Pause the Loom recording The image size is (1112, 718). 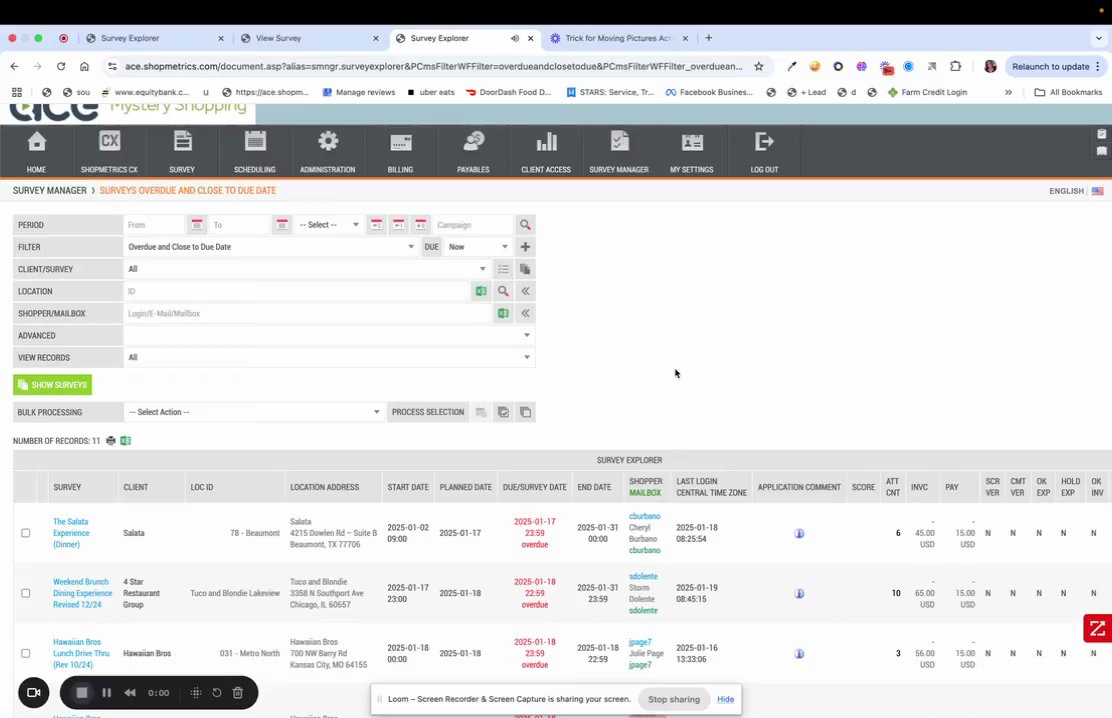click(106, 692)
